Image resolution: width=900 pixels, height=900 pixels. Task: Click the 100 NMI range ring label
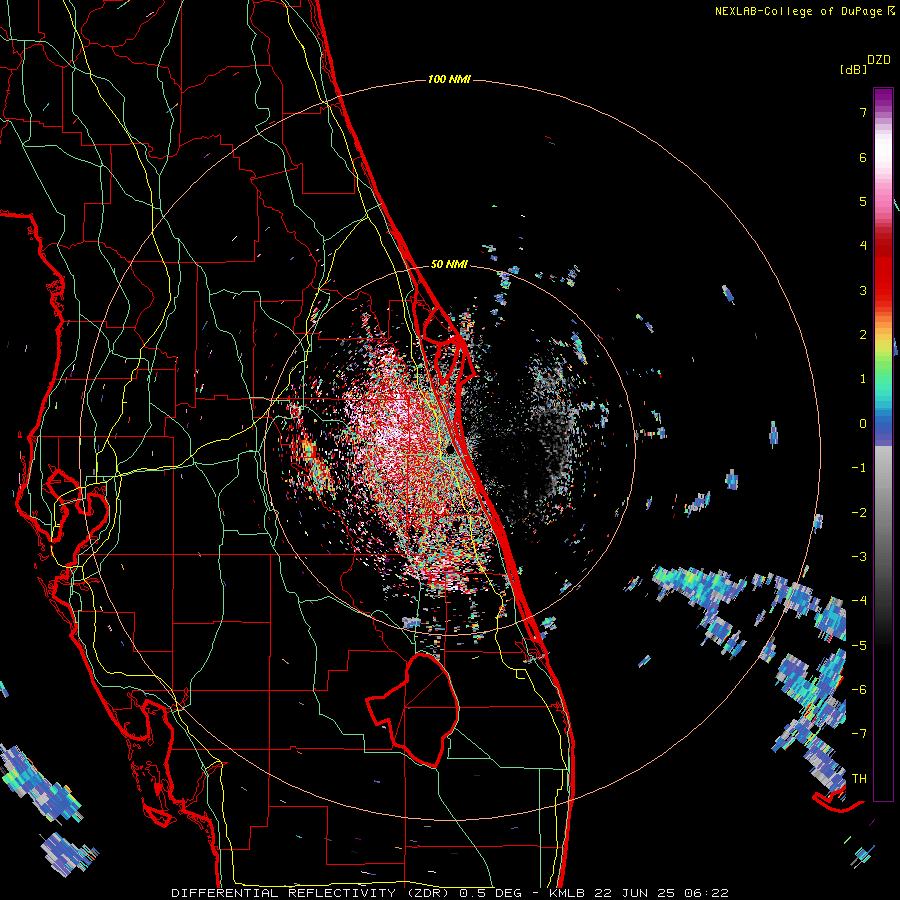pos(449,79)
